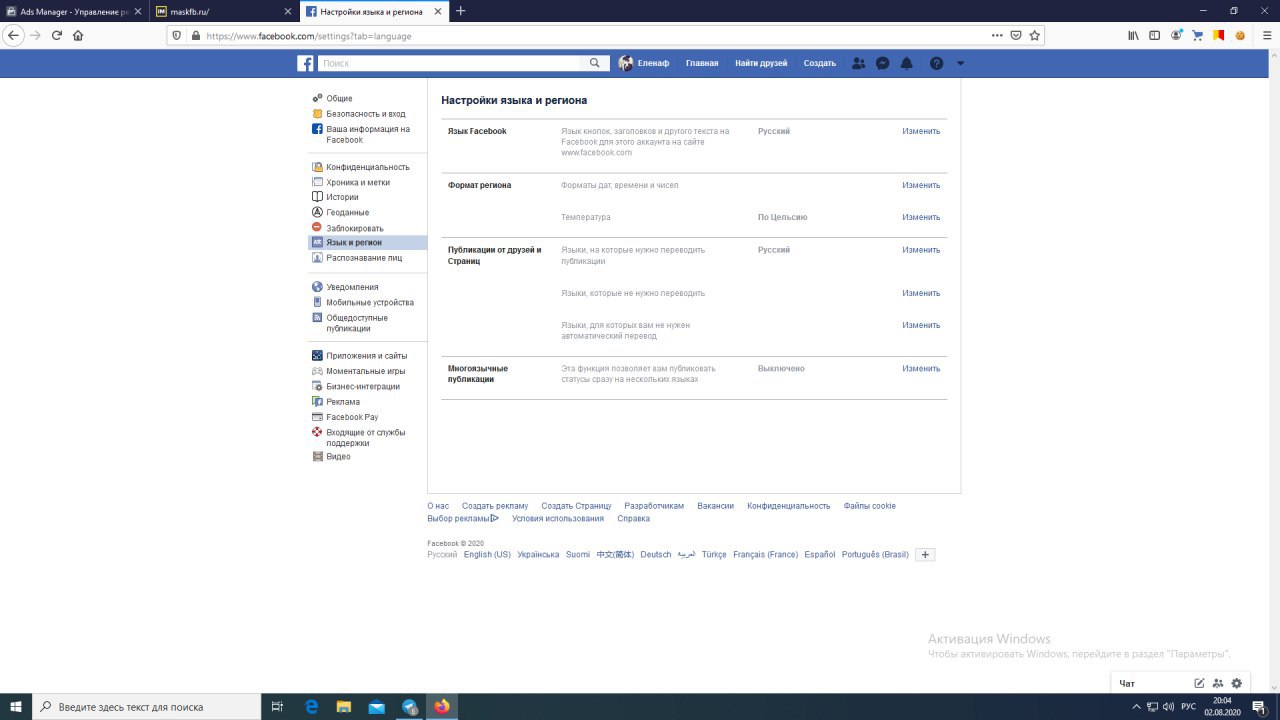1280x720 pixels.
Task: Click Главная link in Facebook header
Action: pyautogui.click(x=702, y=63)
